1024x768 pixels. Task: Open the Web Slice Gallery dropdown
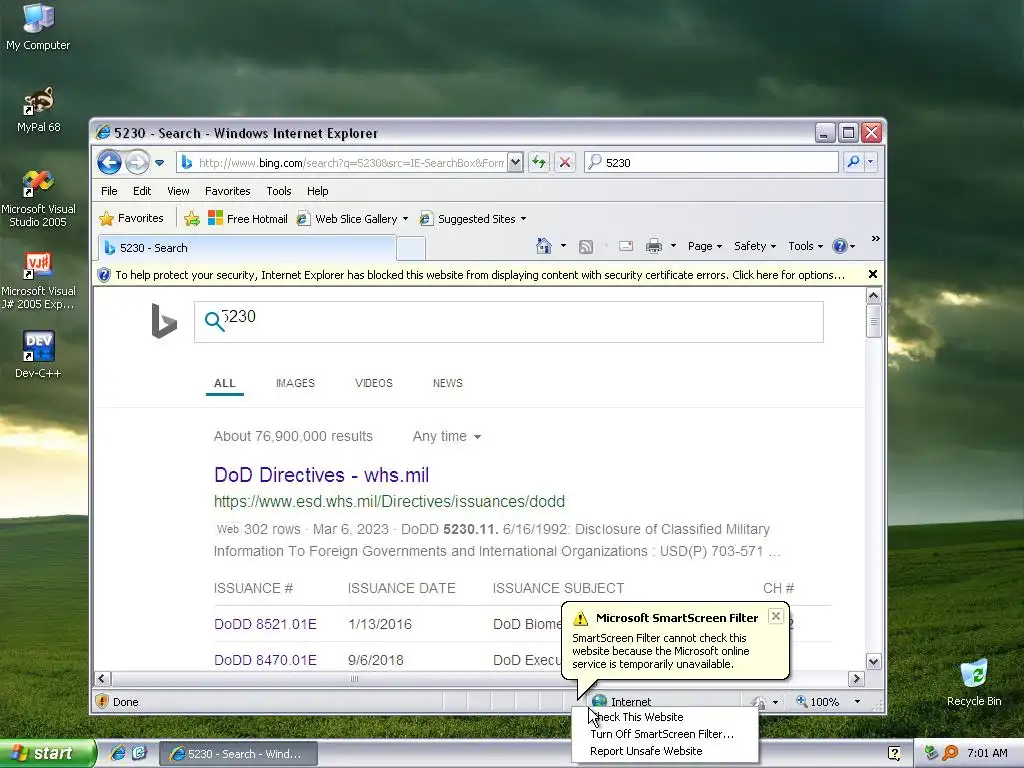[353, 219]
